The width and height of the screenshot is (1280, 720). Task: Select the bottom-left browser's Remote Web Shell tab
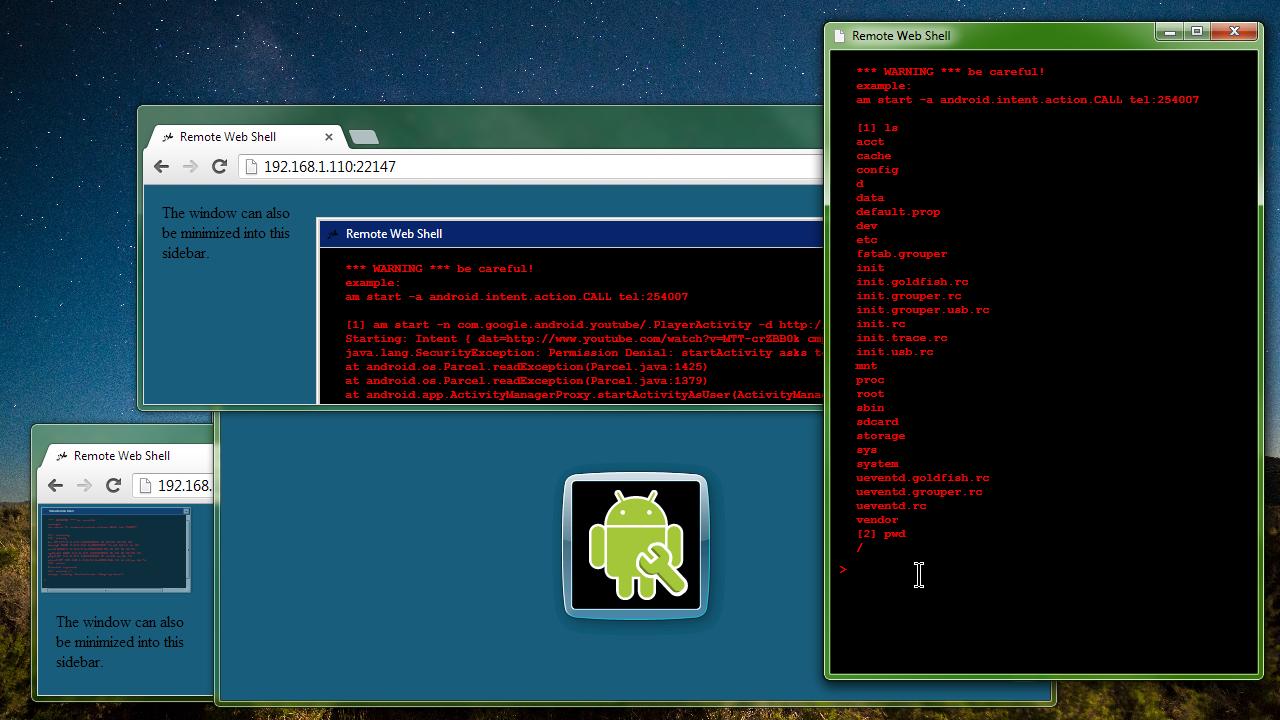pos(126,456)
